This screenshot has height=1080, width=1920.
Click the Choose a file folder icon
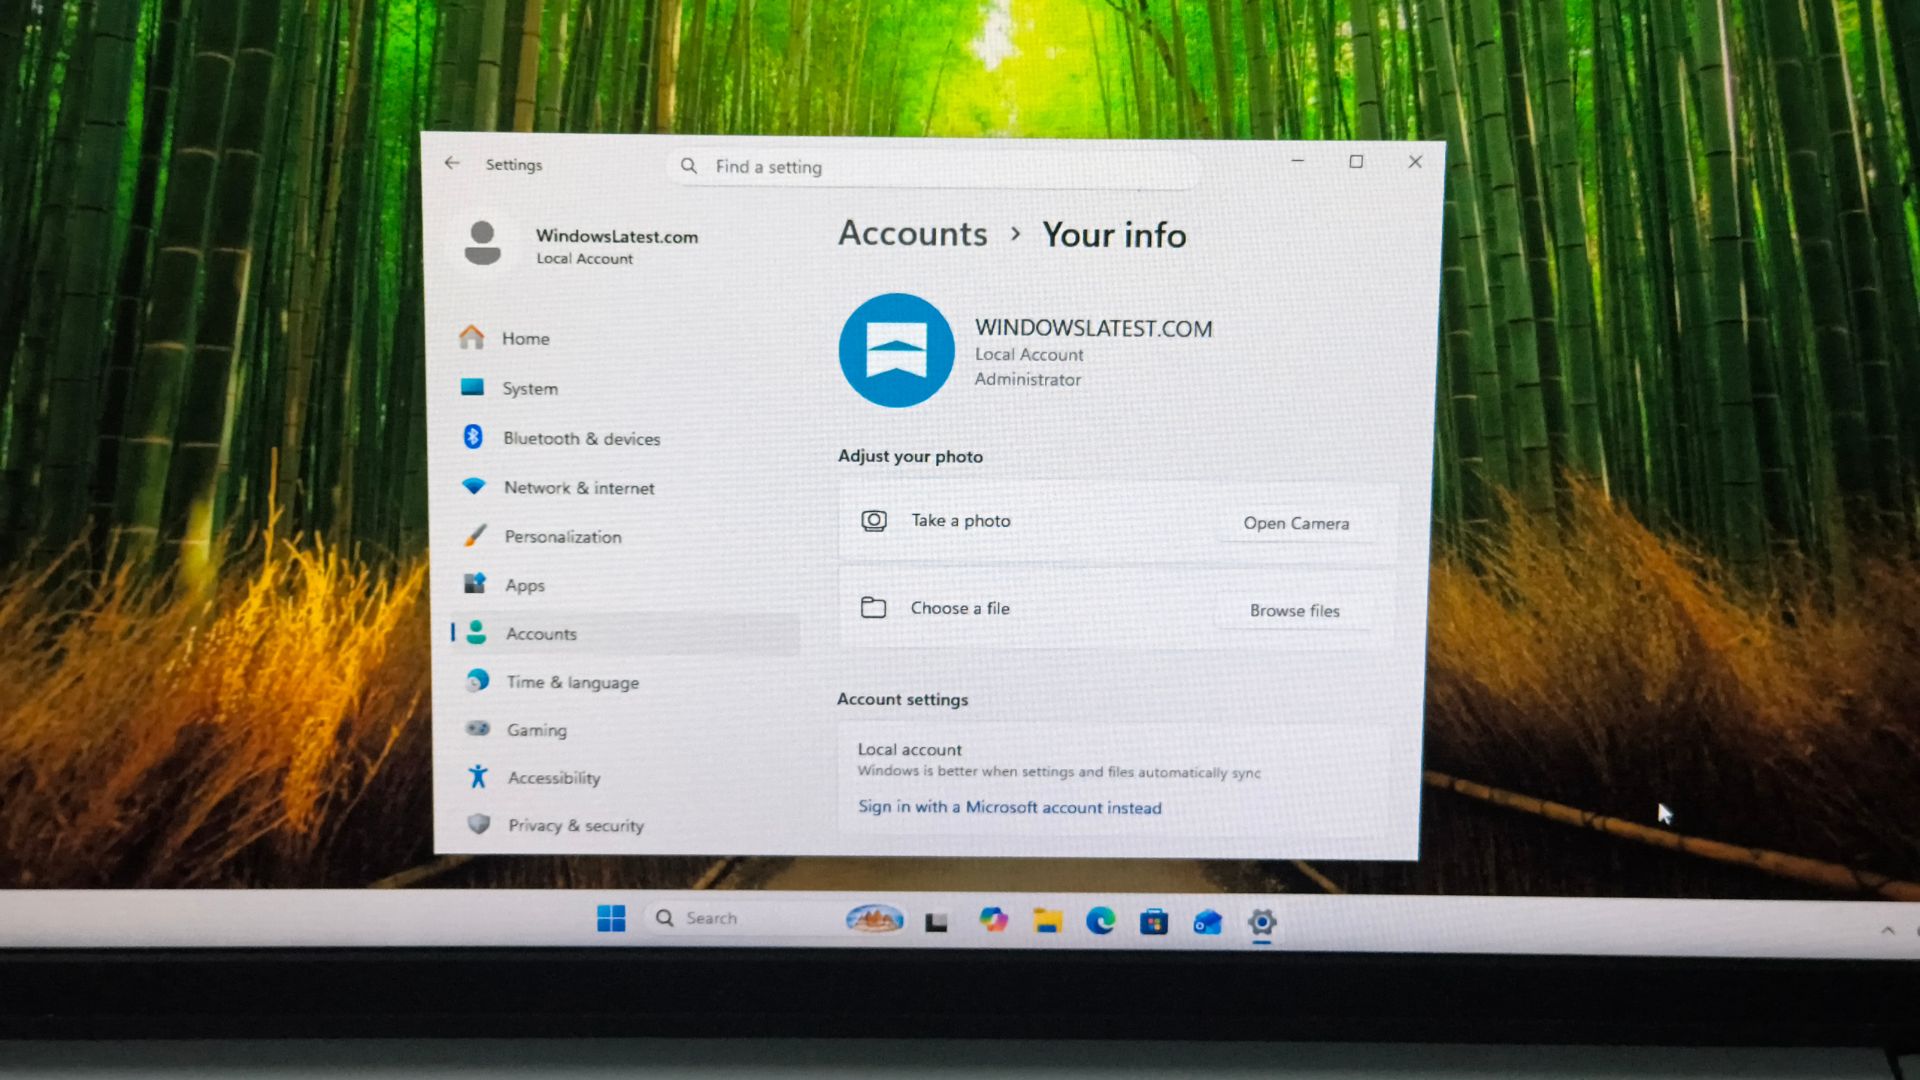[x=873, y=607]
